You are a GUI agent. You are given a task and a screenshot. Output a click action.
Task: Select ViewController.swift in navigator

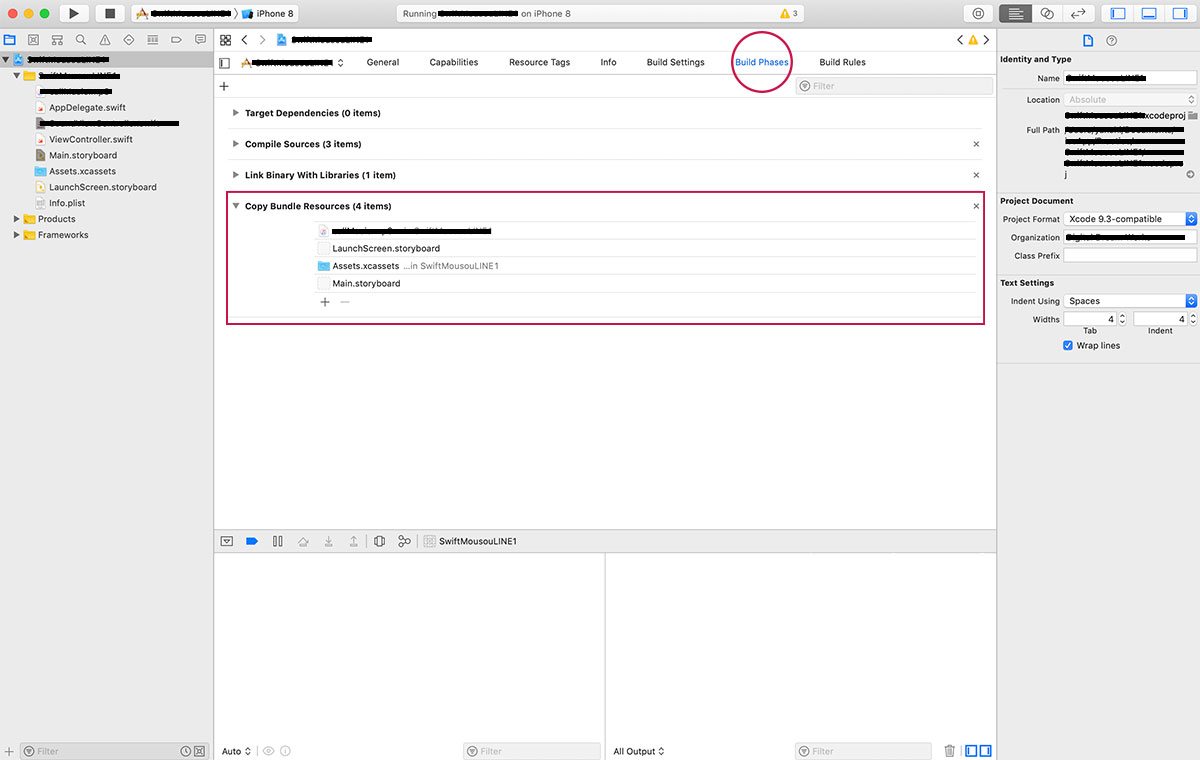(x=90, y=139)
